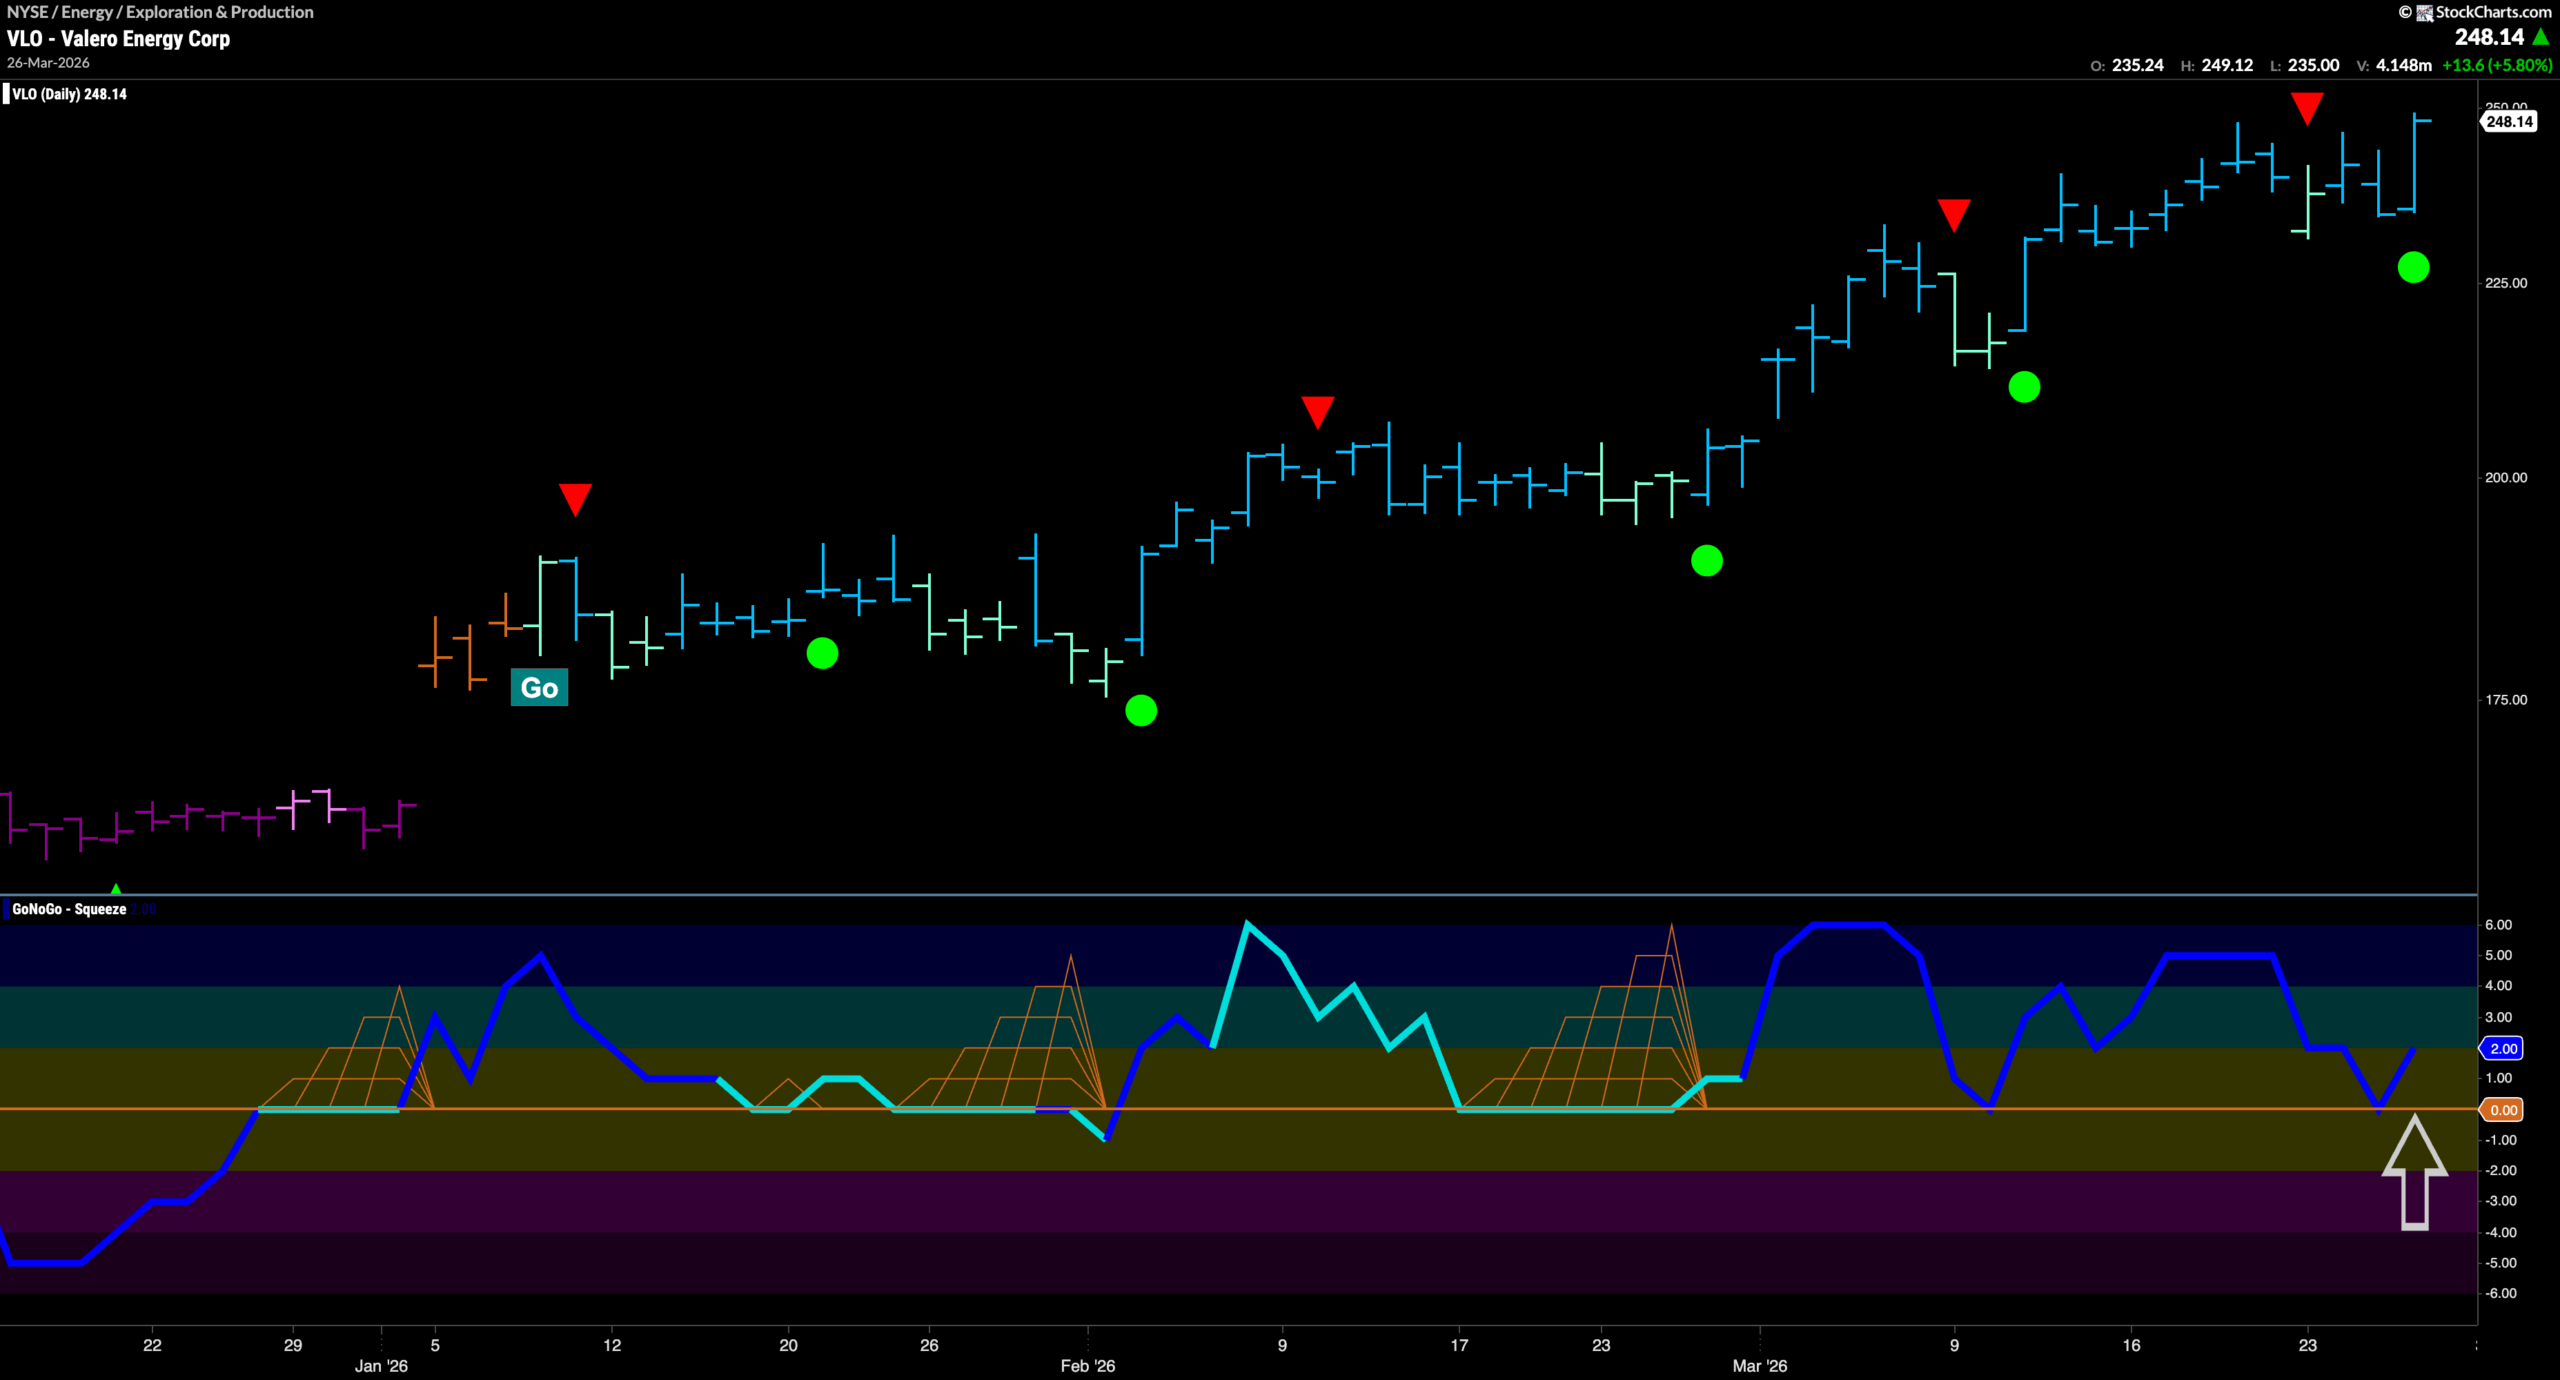Viewport: 2560px width, 1380px height.
Task: Click the green circle marker in early February
Action: (1141, 711)
